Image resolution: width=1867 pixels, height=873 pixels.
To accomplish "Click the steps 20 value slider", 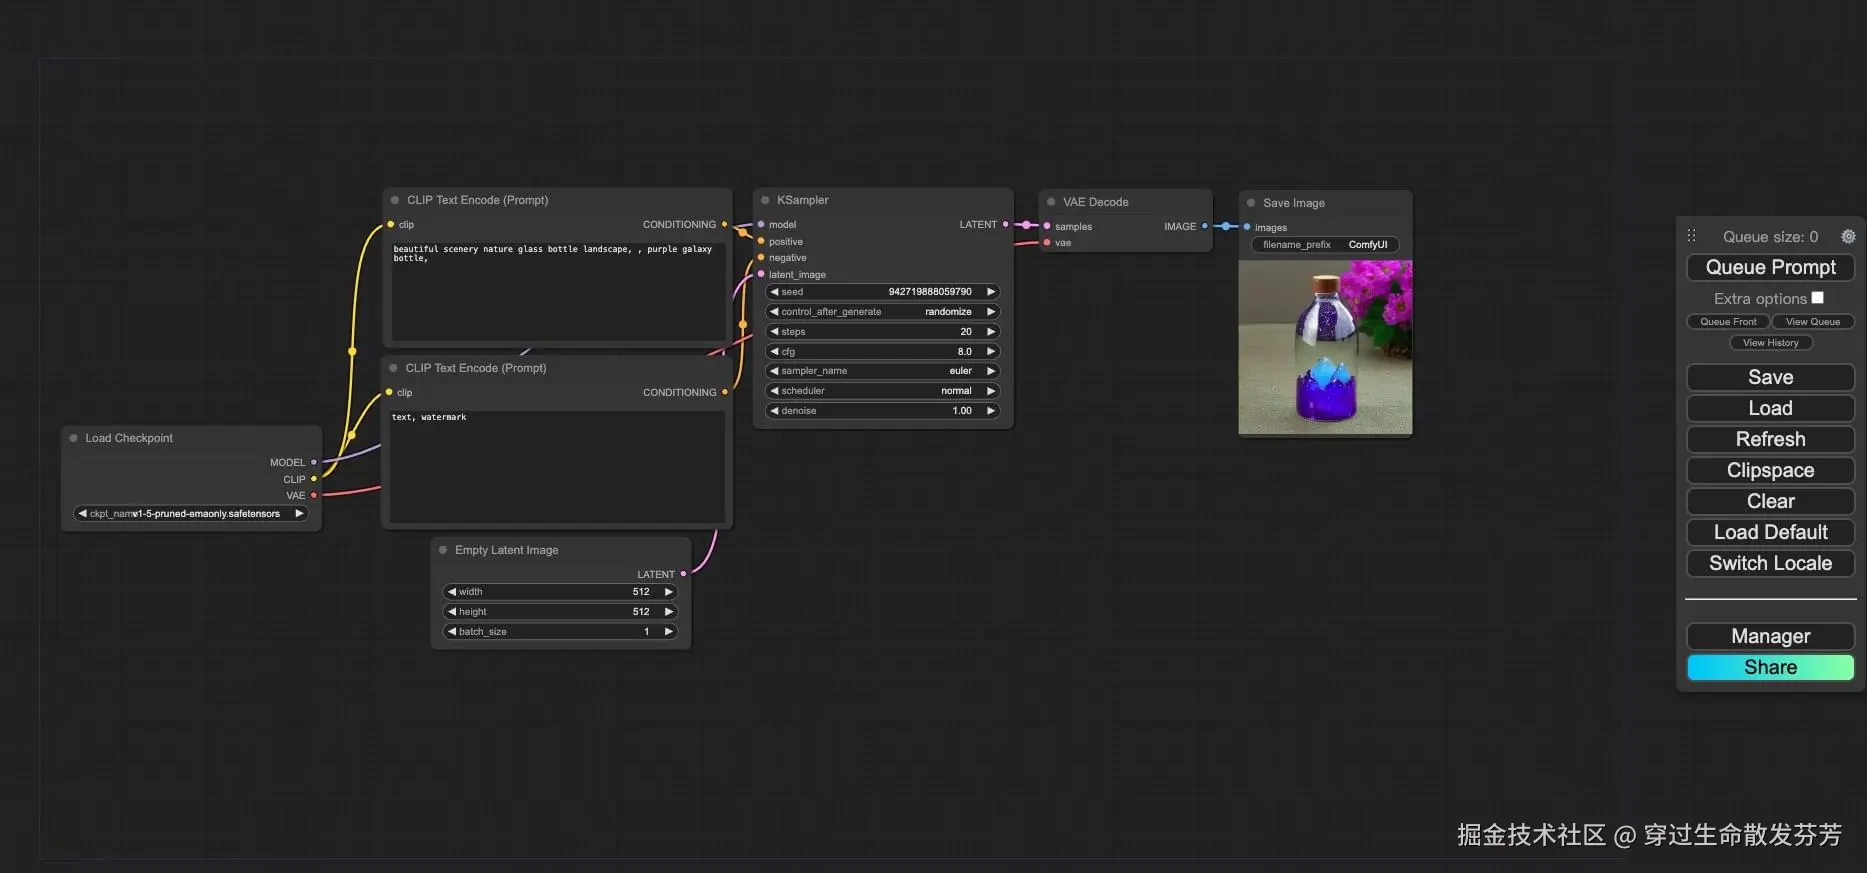I will pyautogui.click(x=883, y=331).
